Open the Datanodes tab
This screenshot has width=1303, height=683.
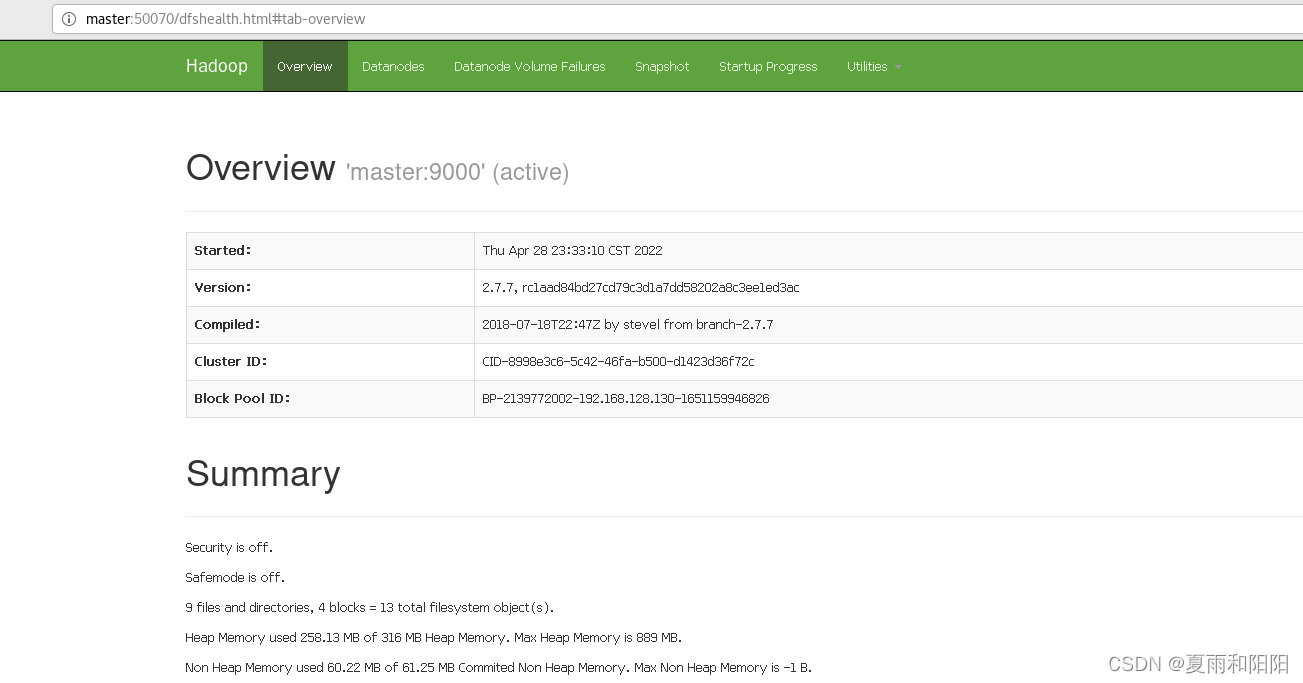[393, 66]
